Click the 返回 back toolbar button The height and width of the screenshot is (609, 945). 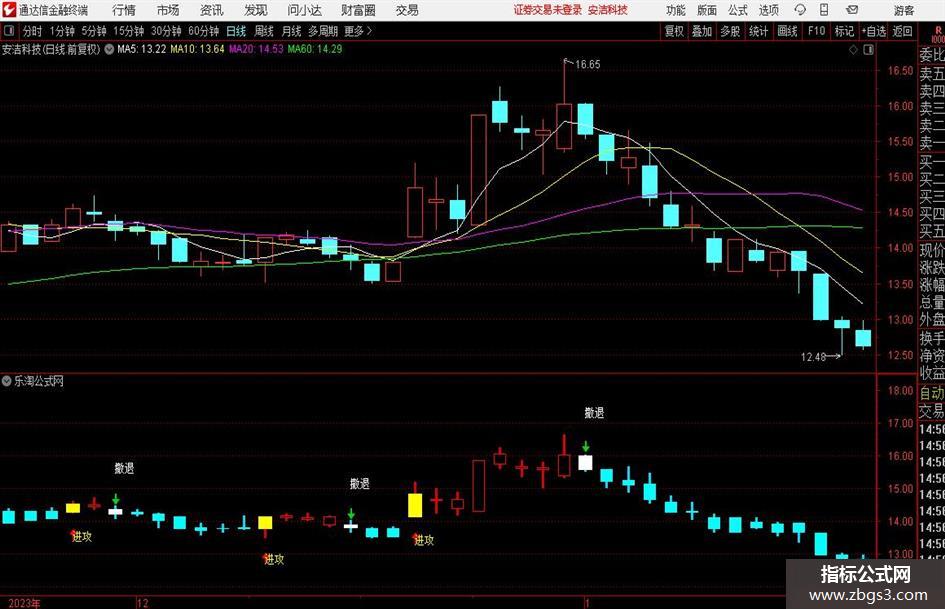pos(902,31)
